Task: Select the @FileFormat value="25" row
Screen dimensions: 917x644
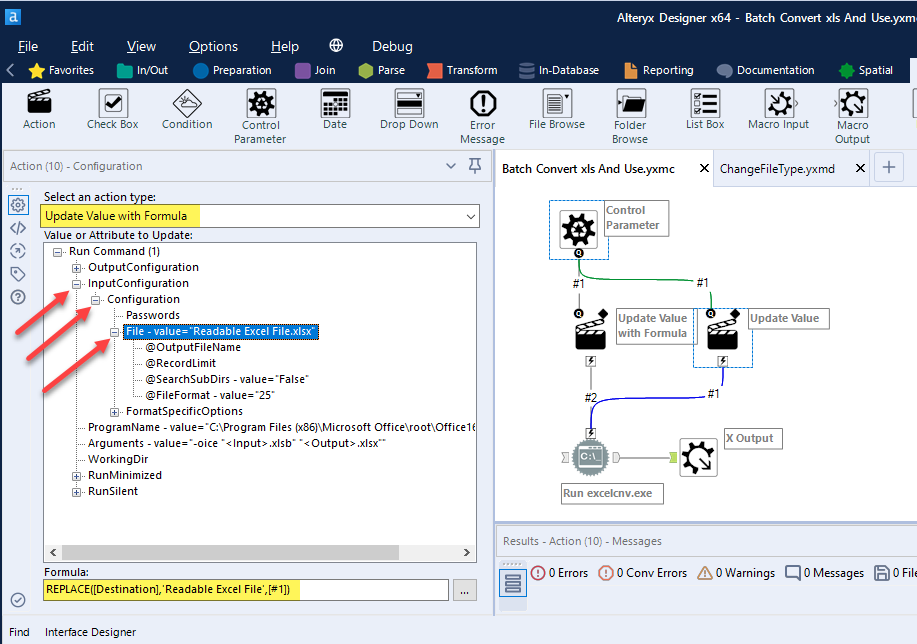Action: 209,395
